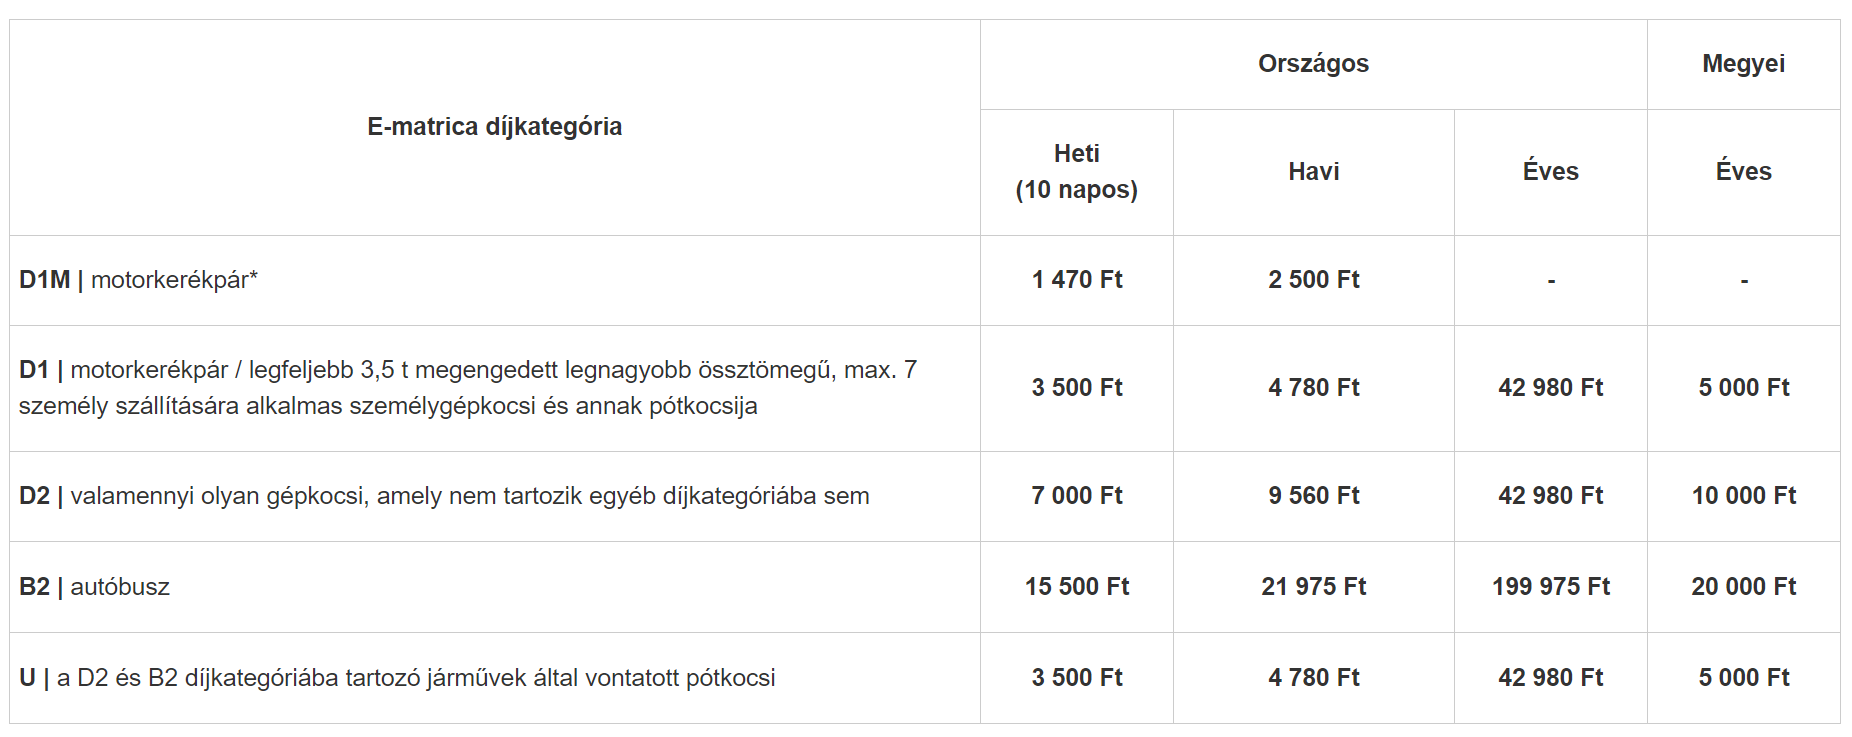Click the D1 megyei 5 000 Ft price
The height and width of the screenshot is (737, 1852).
(x=1744, y=388)
